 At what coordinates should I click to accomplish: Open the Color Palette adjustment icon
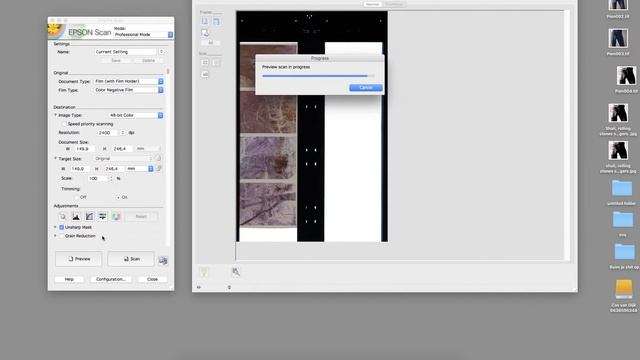pyautogui.click(x=116, y=216)
